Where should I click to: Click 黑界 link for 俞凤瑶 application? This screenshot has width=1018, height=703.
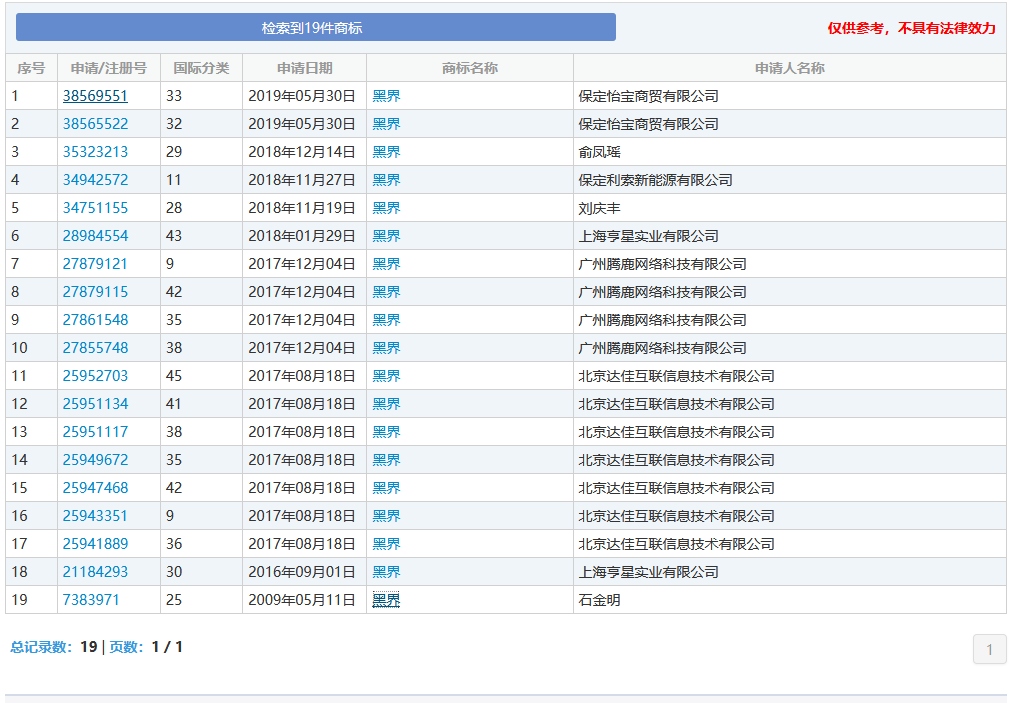384,152
